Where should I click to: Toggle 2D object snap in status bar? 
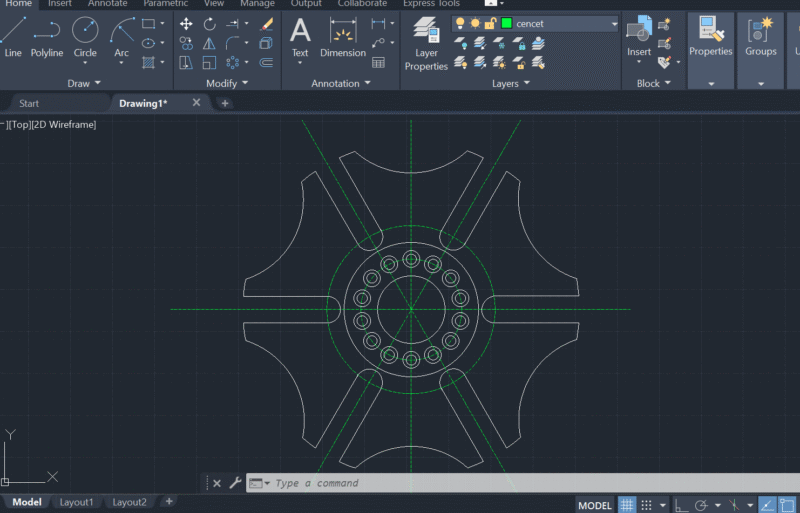(787, 505)
